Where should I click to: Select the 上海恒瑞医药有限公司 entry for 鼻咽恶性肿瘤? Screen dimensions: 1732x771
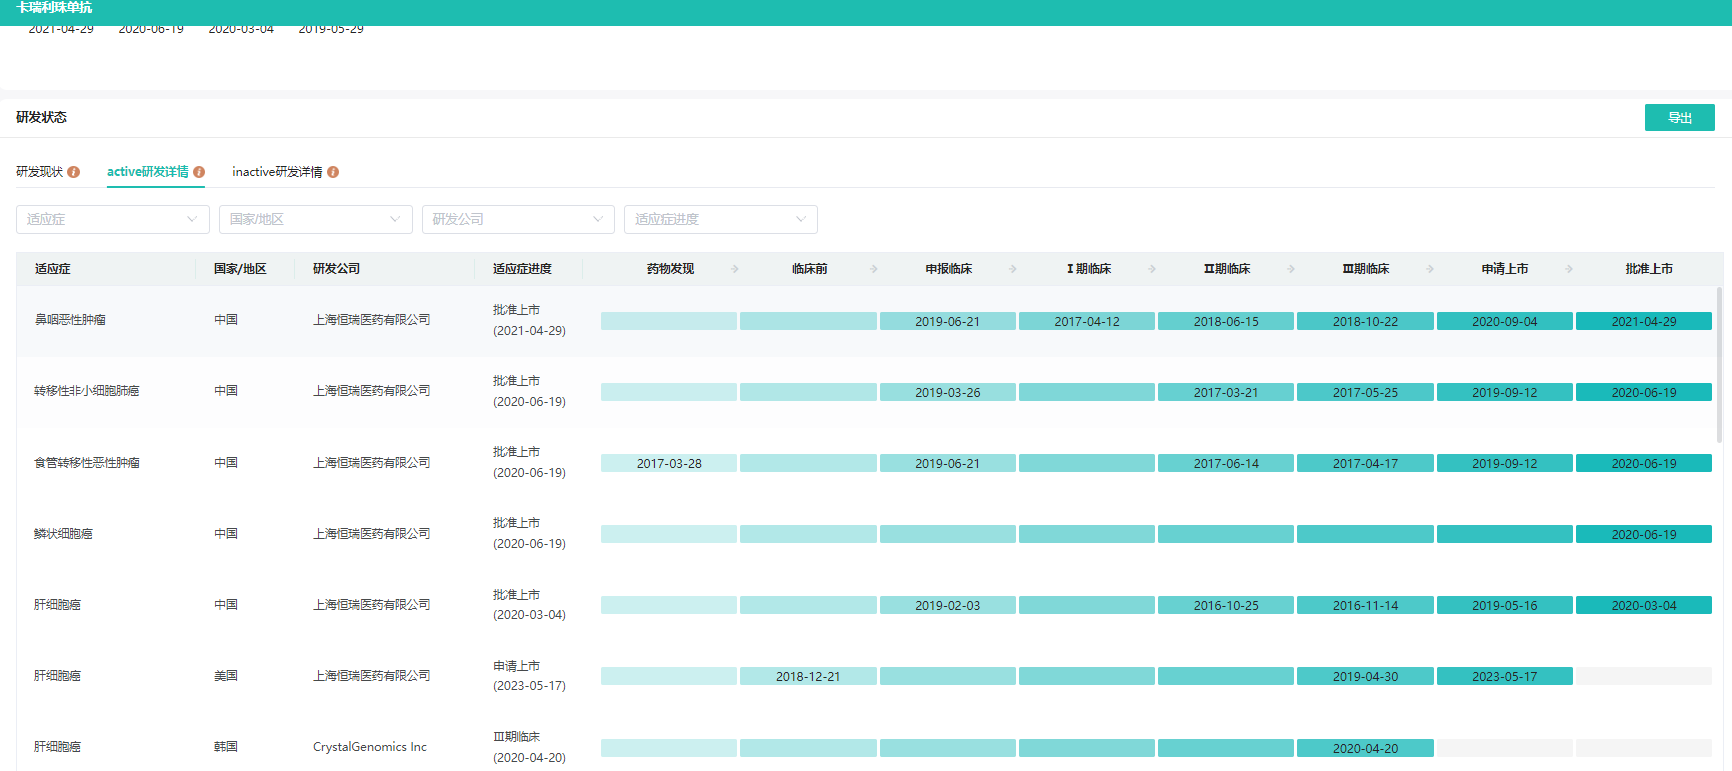(x=371, y=320)
